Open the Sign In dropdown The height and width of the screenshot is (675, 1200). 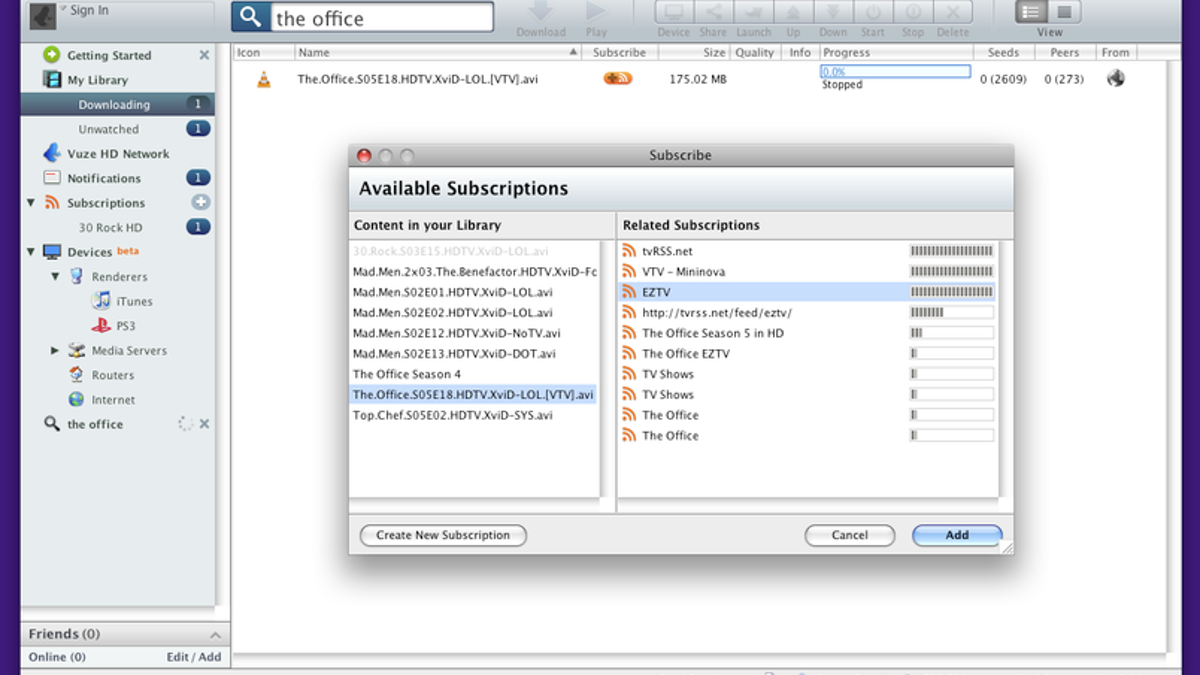coord(86,11)
